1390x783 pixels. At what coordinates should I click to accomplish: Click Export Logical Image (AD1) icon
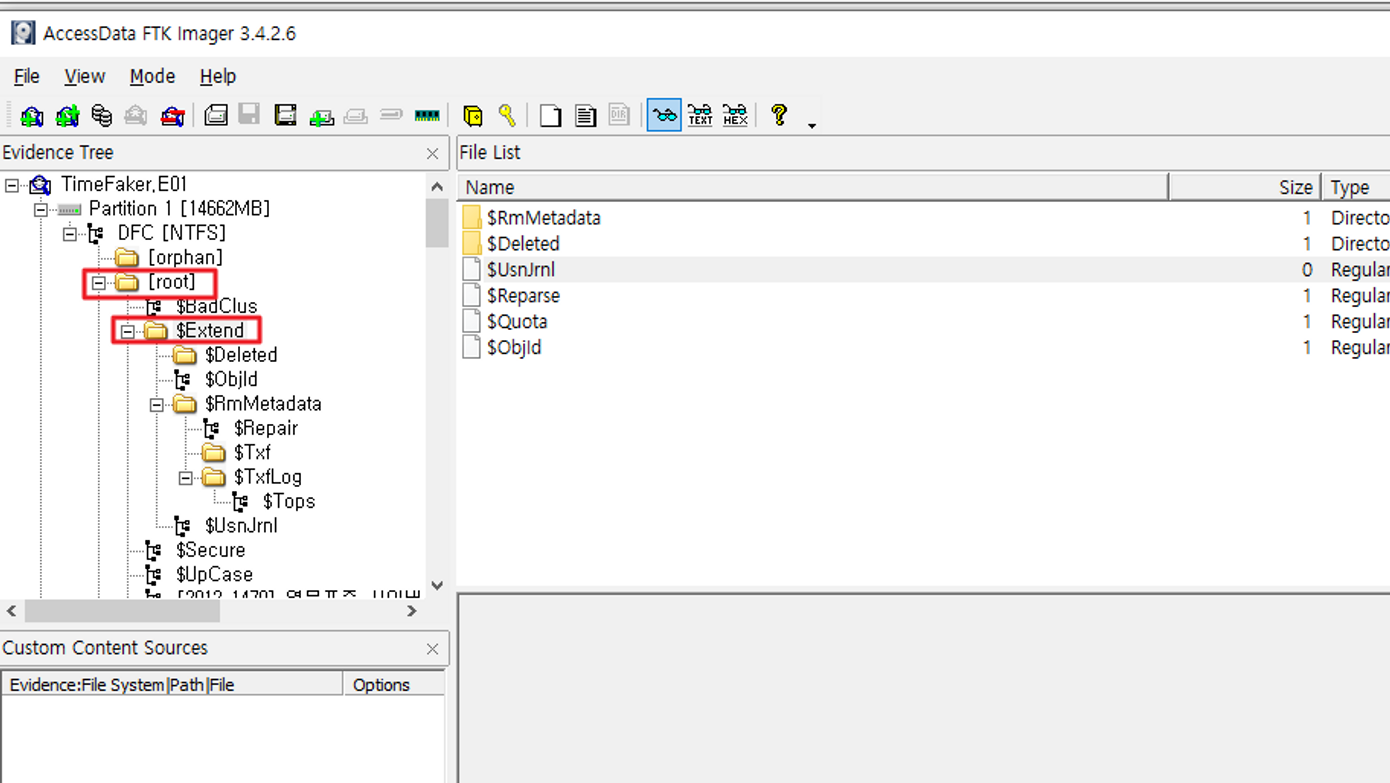point(285,115)
